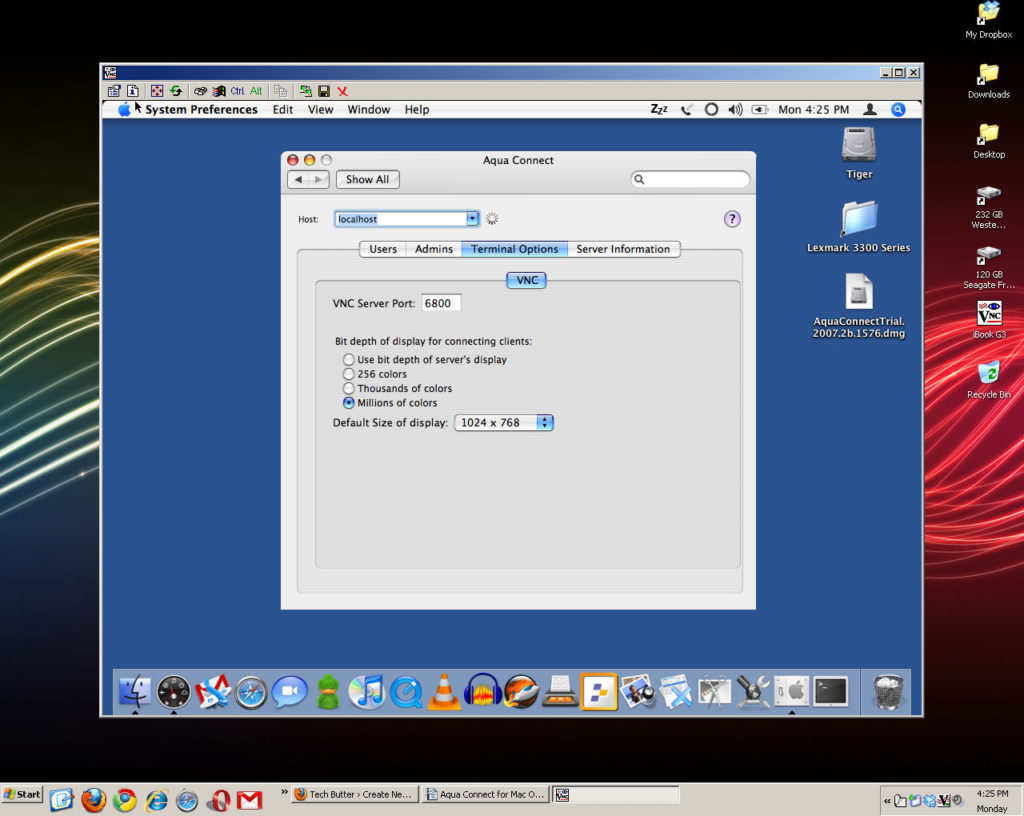Toggle full-screen mode in VNC toolbar
Image resolution: width=1024 pixels, height=816 pixels.
tap(157, 91)
